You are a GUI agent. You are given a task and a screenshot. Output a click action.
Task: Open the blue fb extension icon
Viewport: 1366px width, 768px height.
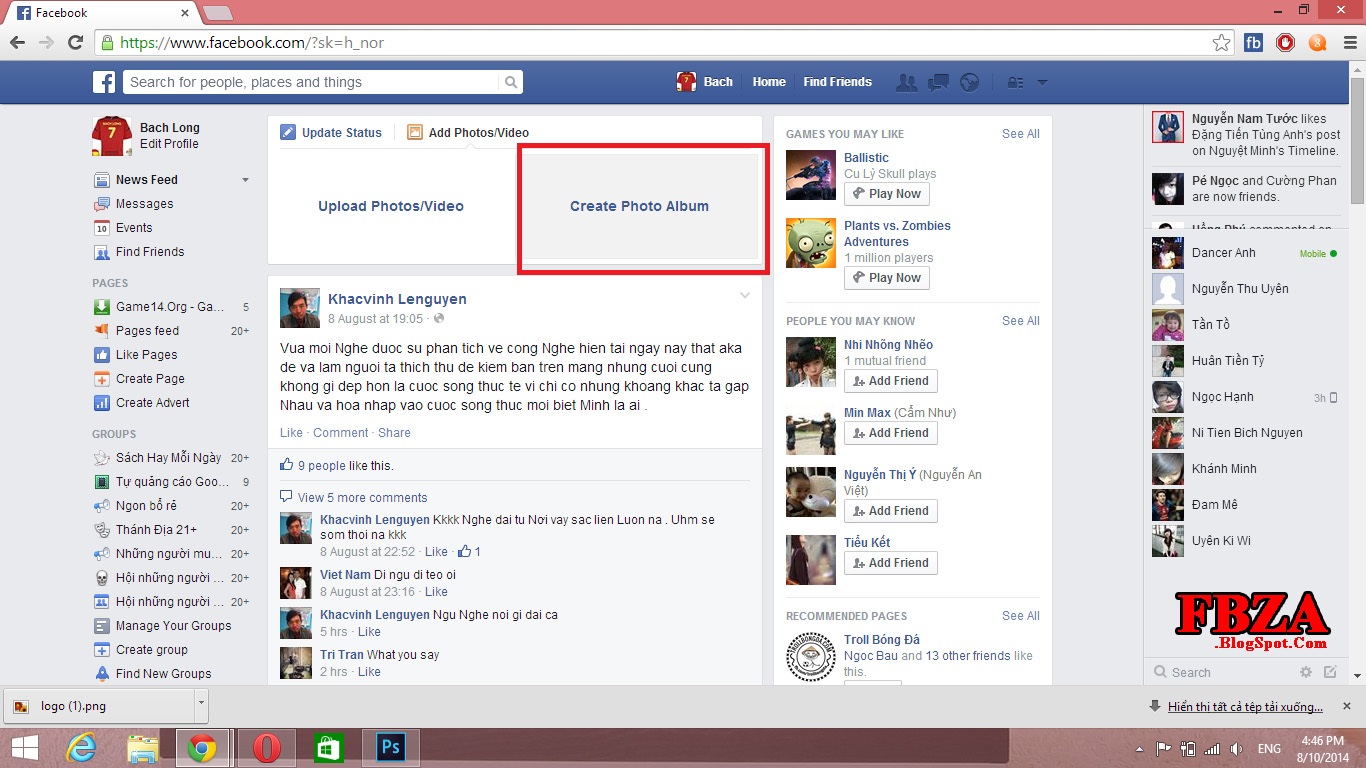point(1253,43)
